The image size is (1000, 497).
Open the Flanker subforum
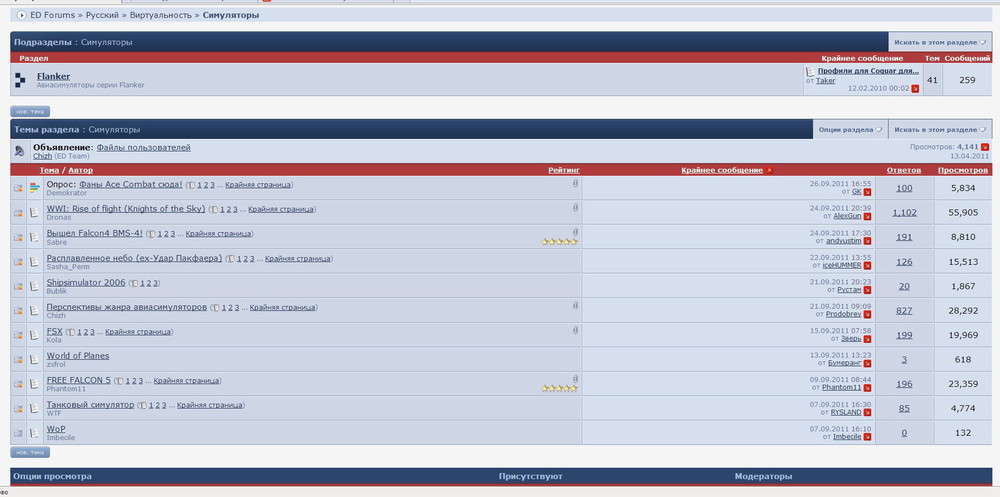click(54, 76)
